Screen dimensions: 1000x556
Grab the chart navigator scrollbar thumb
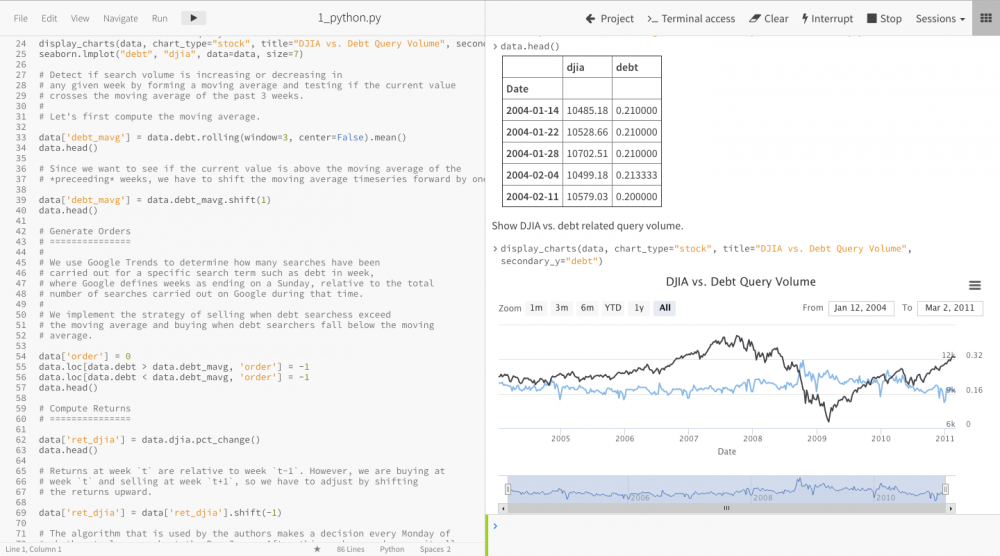(x=726, y=508)
